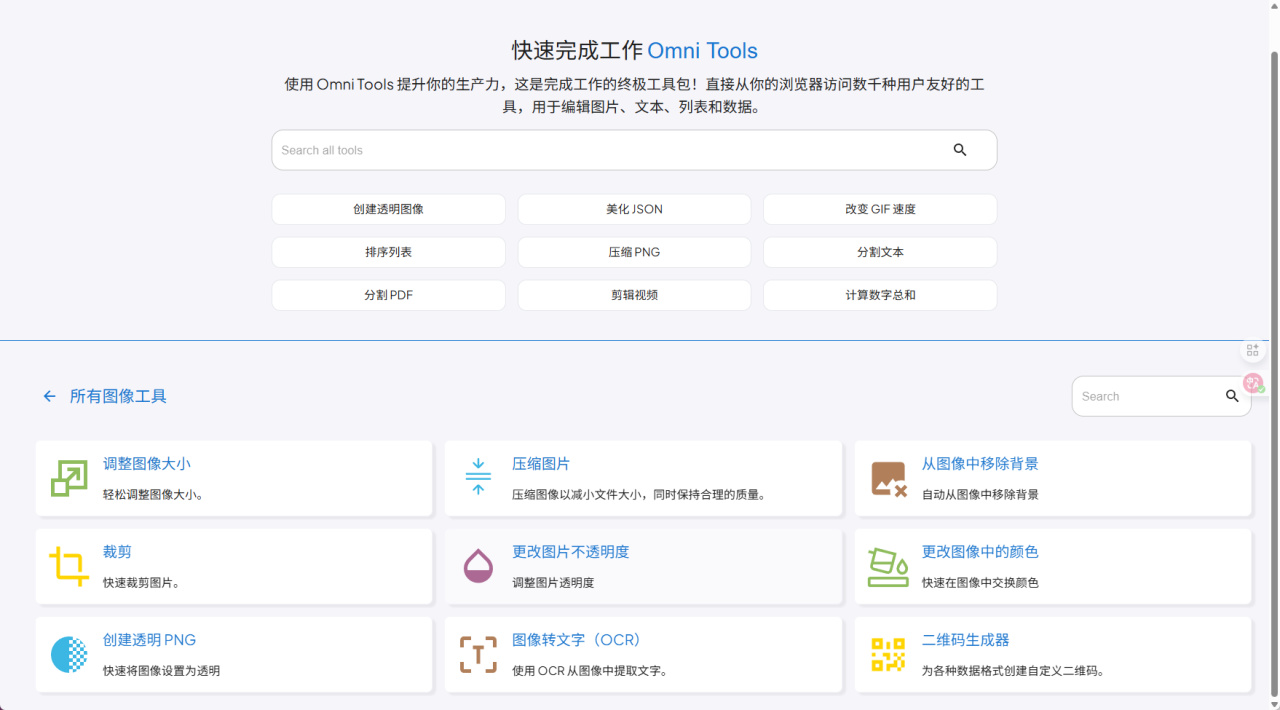Click the description 快速裁剪图片。
The image size is (1280, 710).
(141, 582)
